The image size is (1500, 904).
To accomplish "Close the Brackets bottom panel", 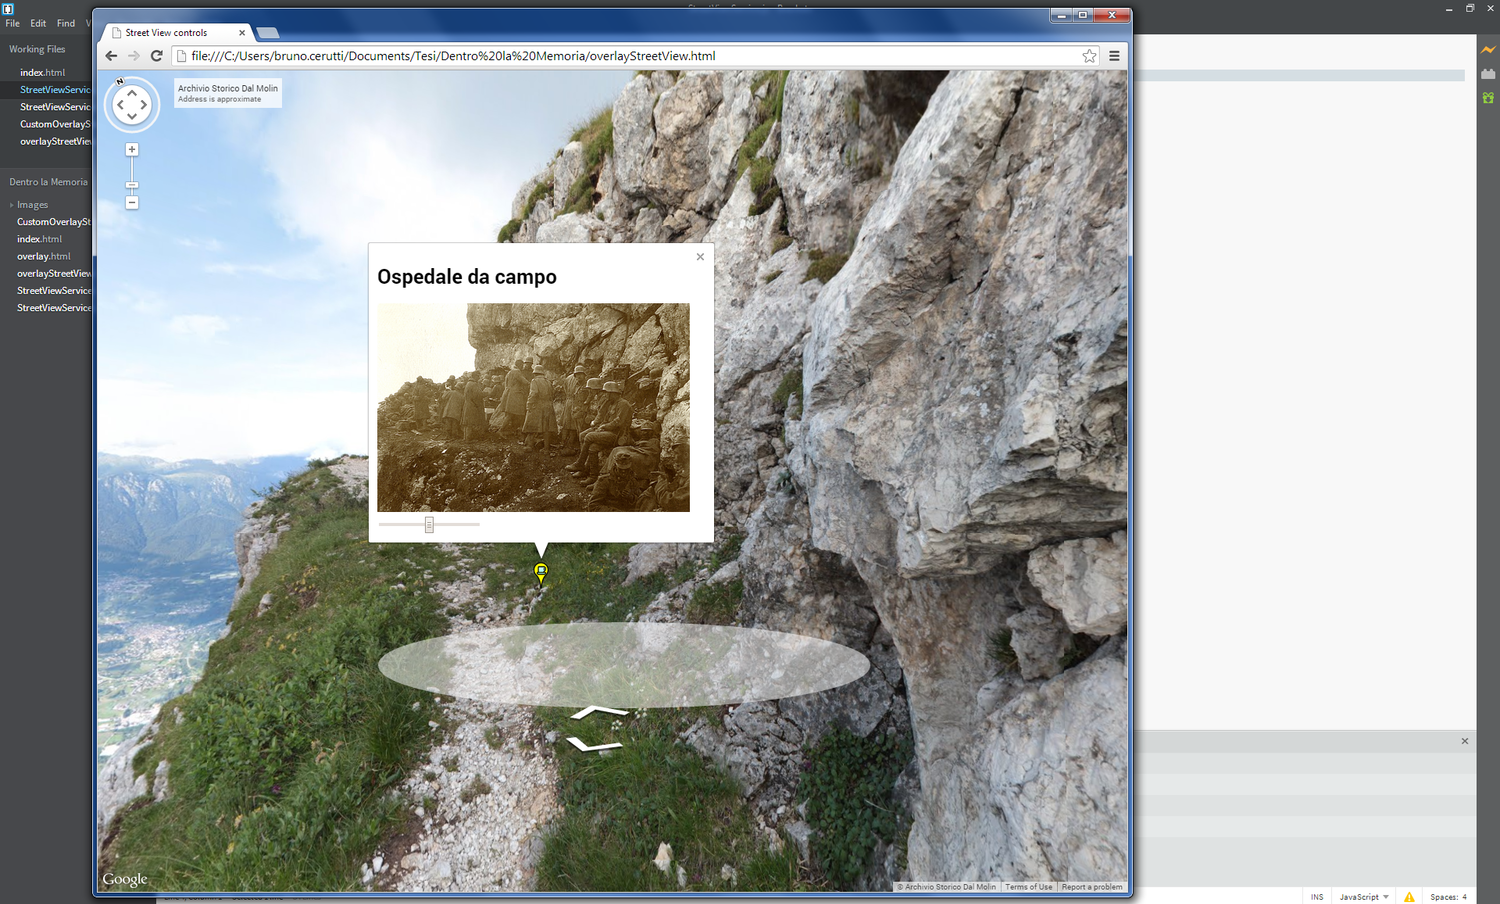I will [1465, 741].
